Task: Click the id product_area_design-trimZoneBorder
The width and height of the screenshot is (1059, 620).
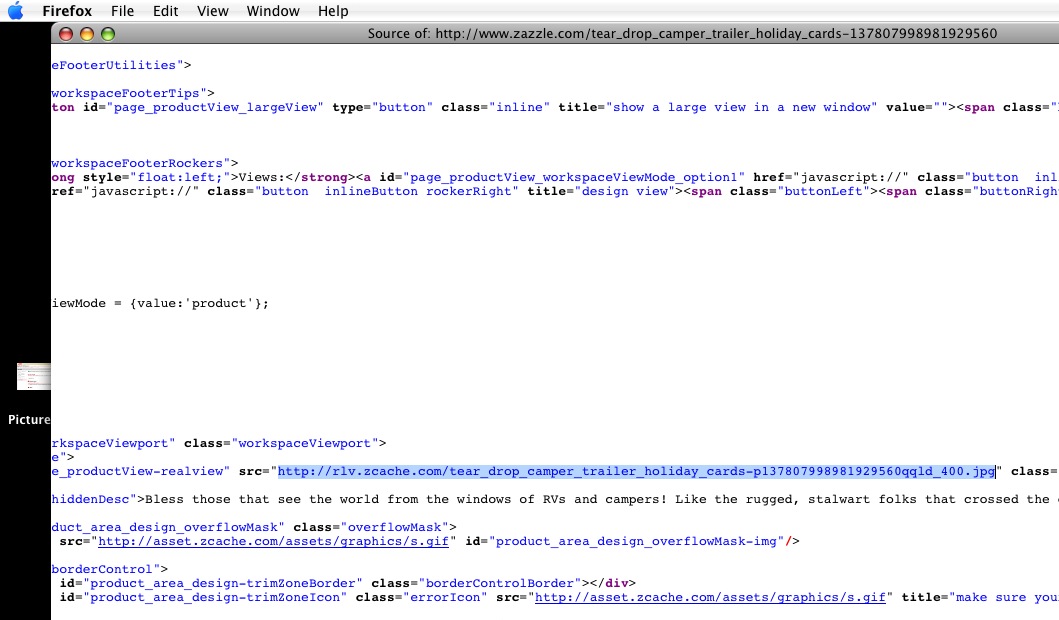Action: 223,584
